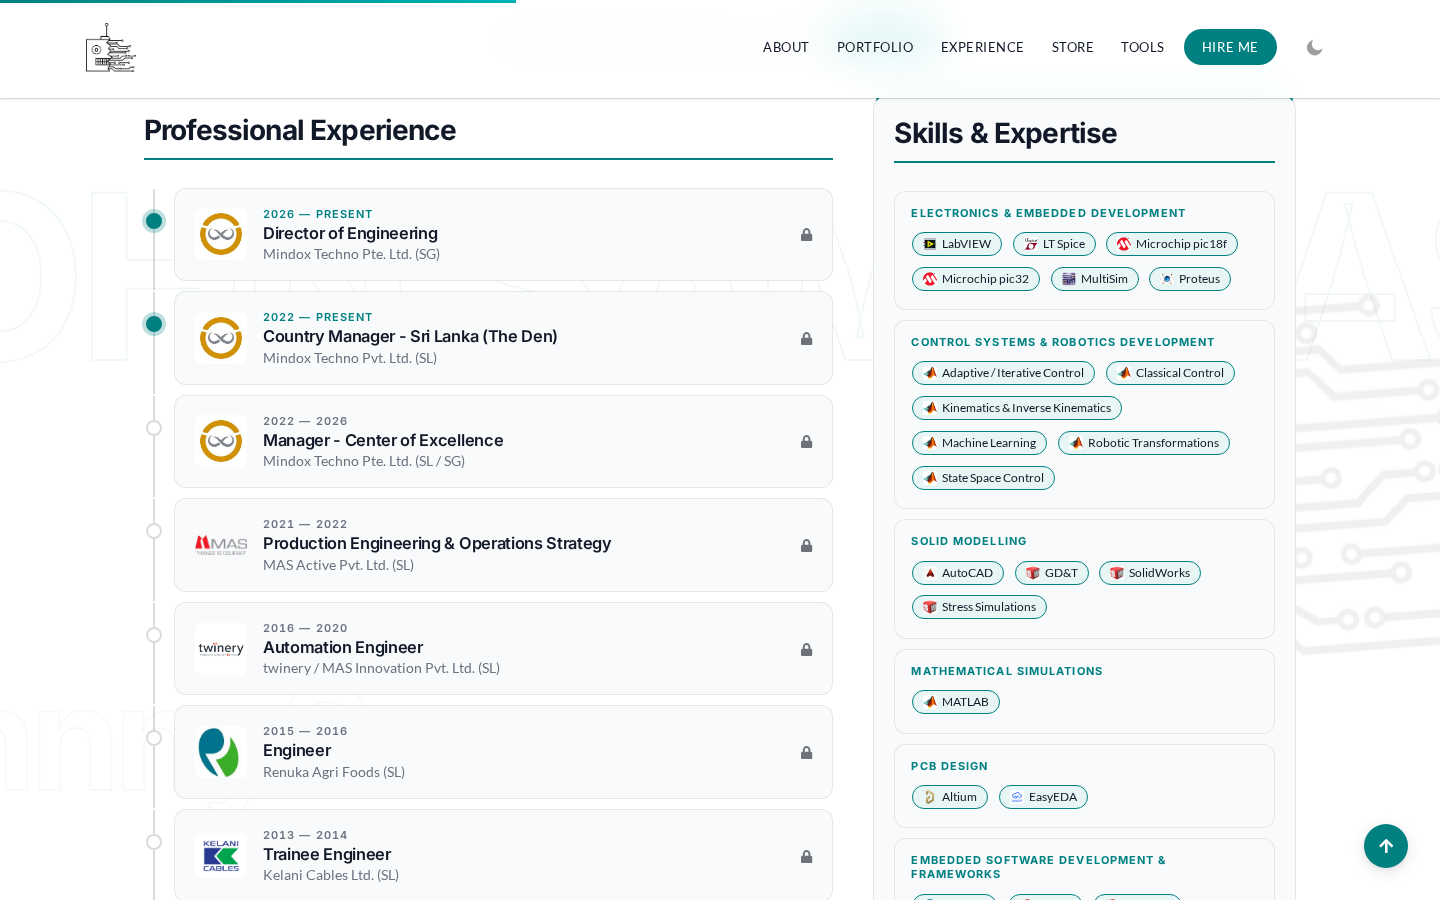Select the LabVIEW skill tag

coord(957,244)
